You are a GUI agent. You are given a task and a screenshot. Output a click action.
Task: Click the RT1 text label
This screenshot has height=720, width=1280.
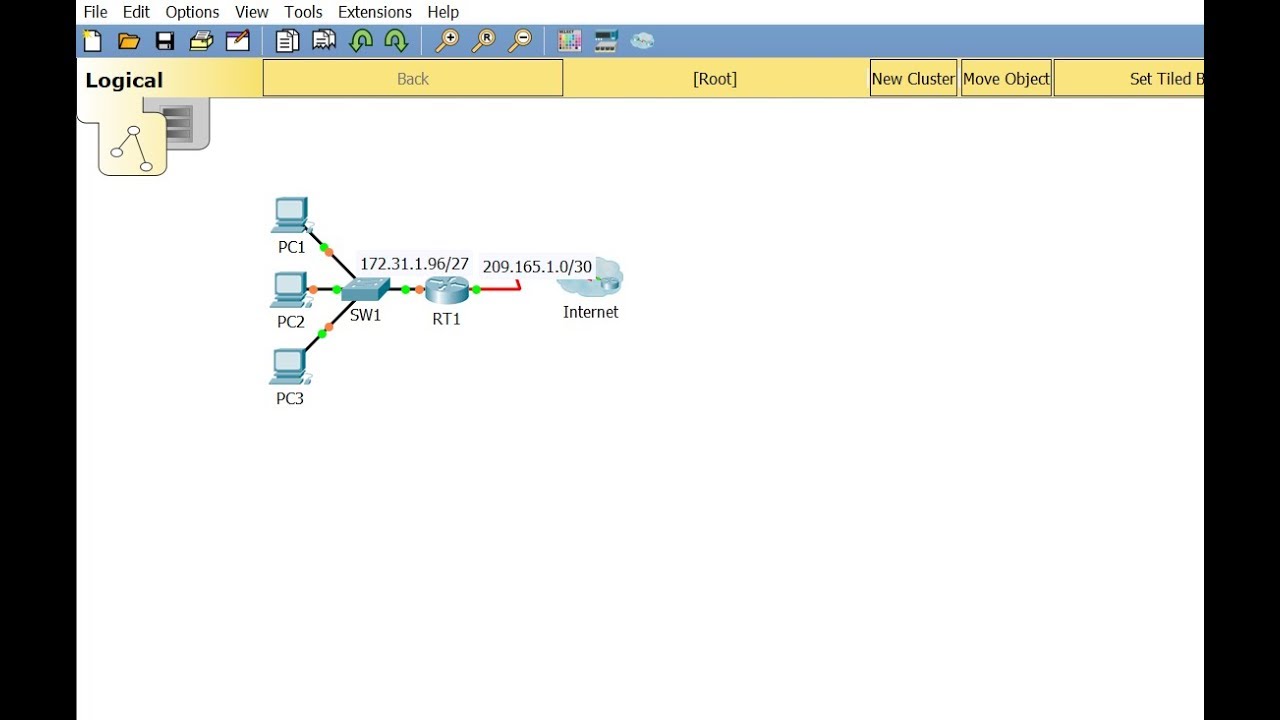[447, 319]
